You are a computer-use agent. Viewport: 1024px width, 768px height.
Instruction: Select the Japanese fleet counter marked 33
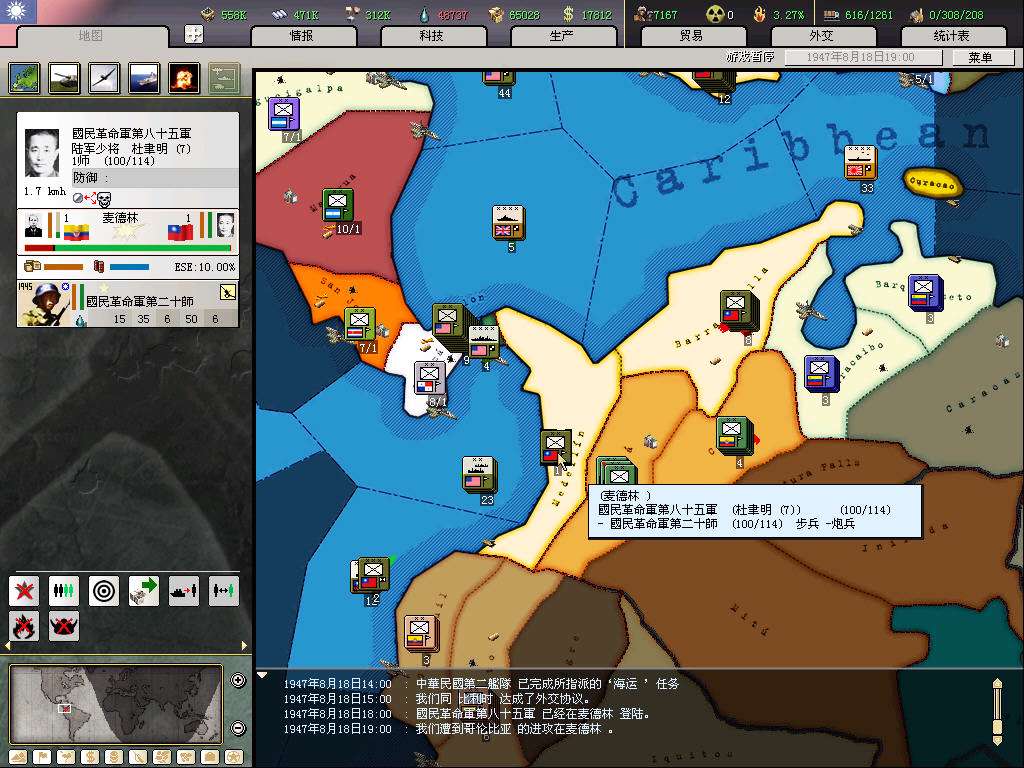coord(860,163)
